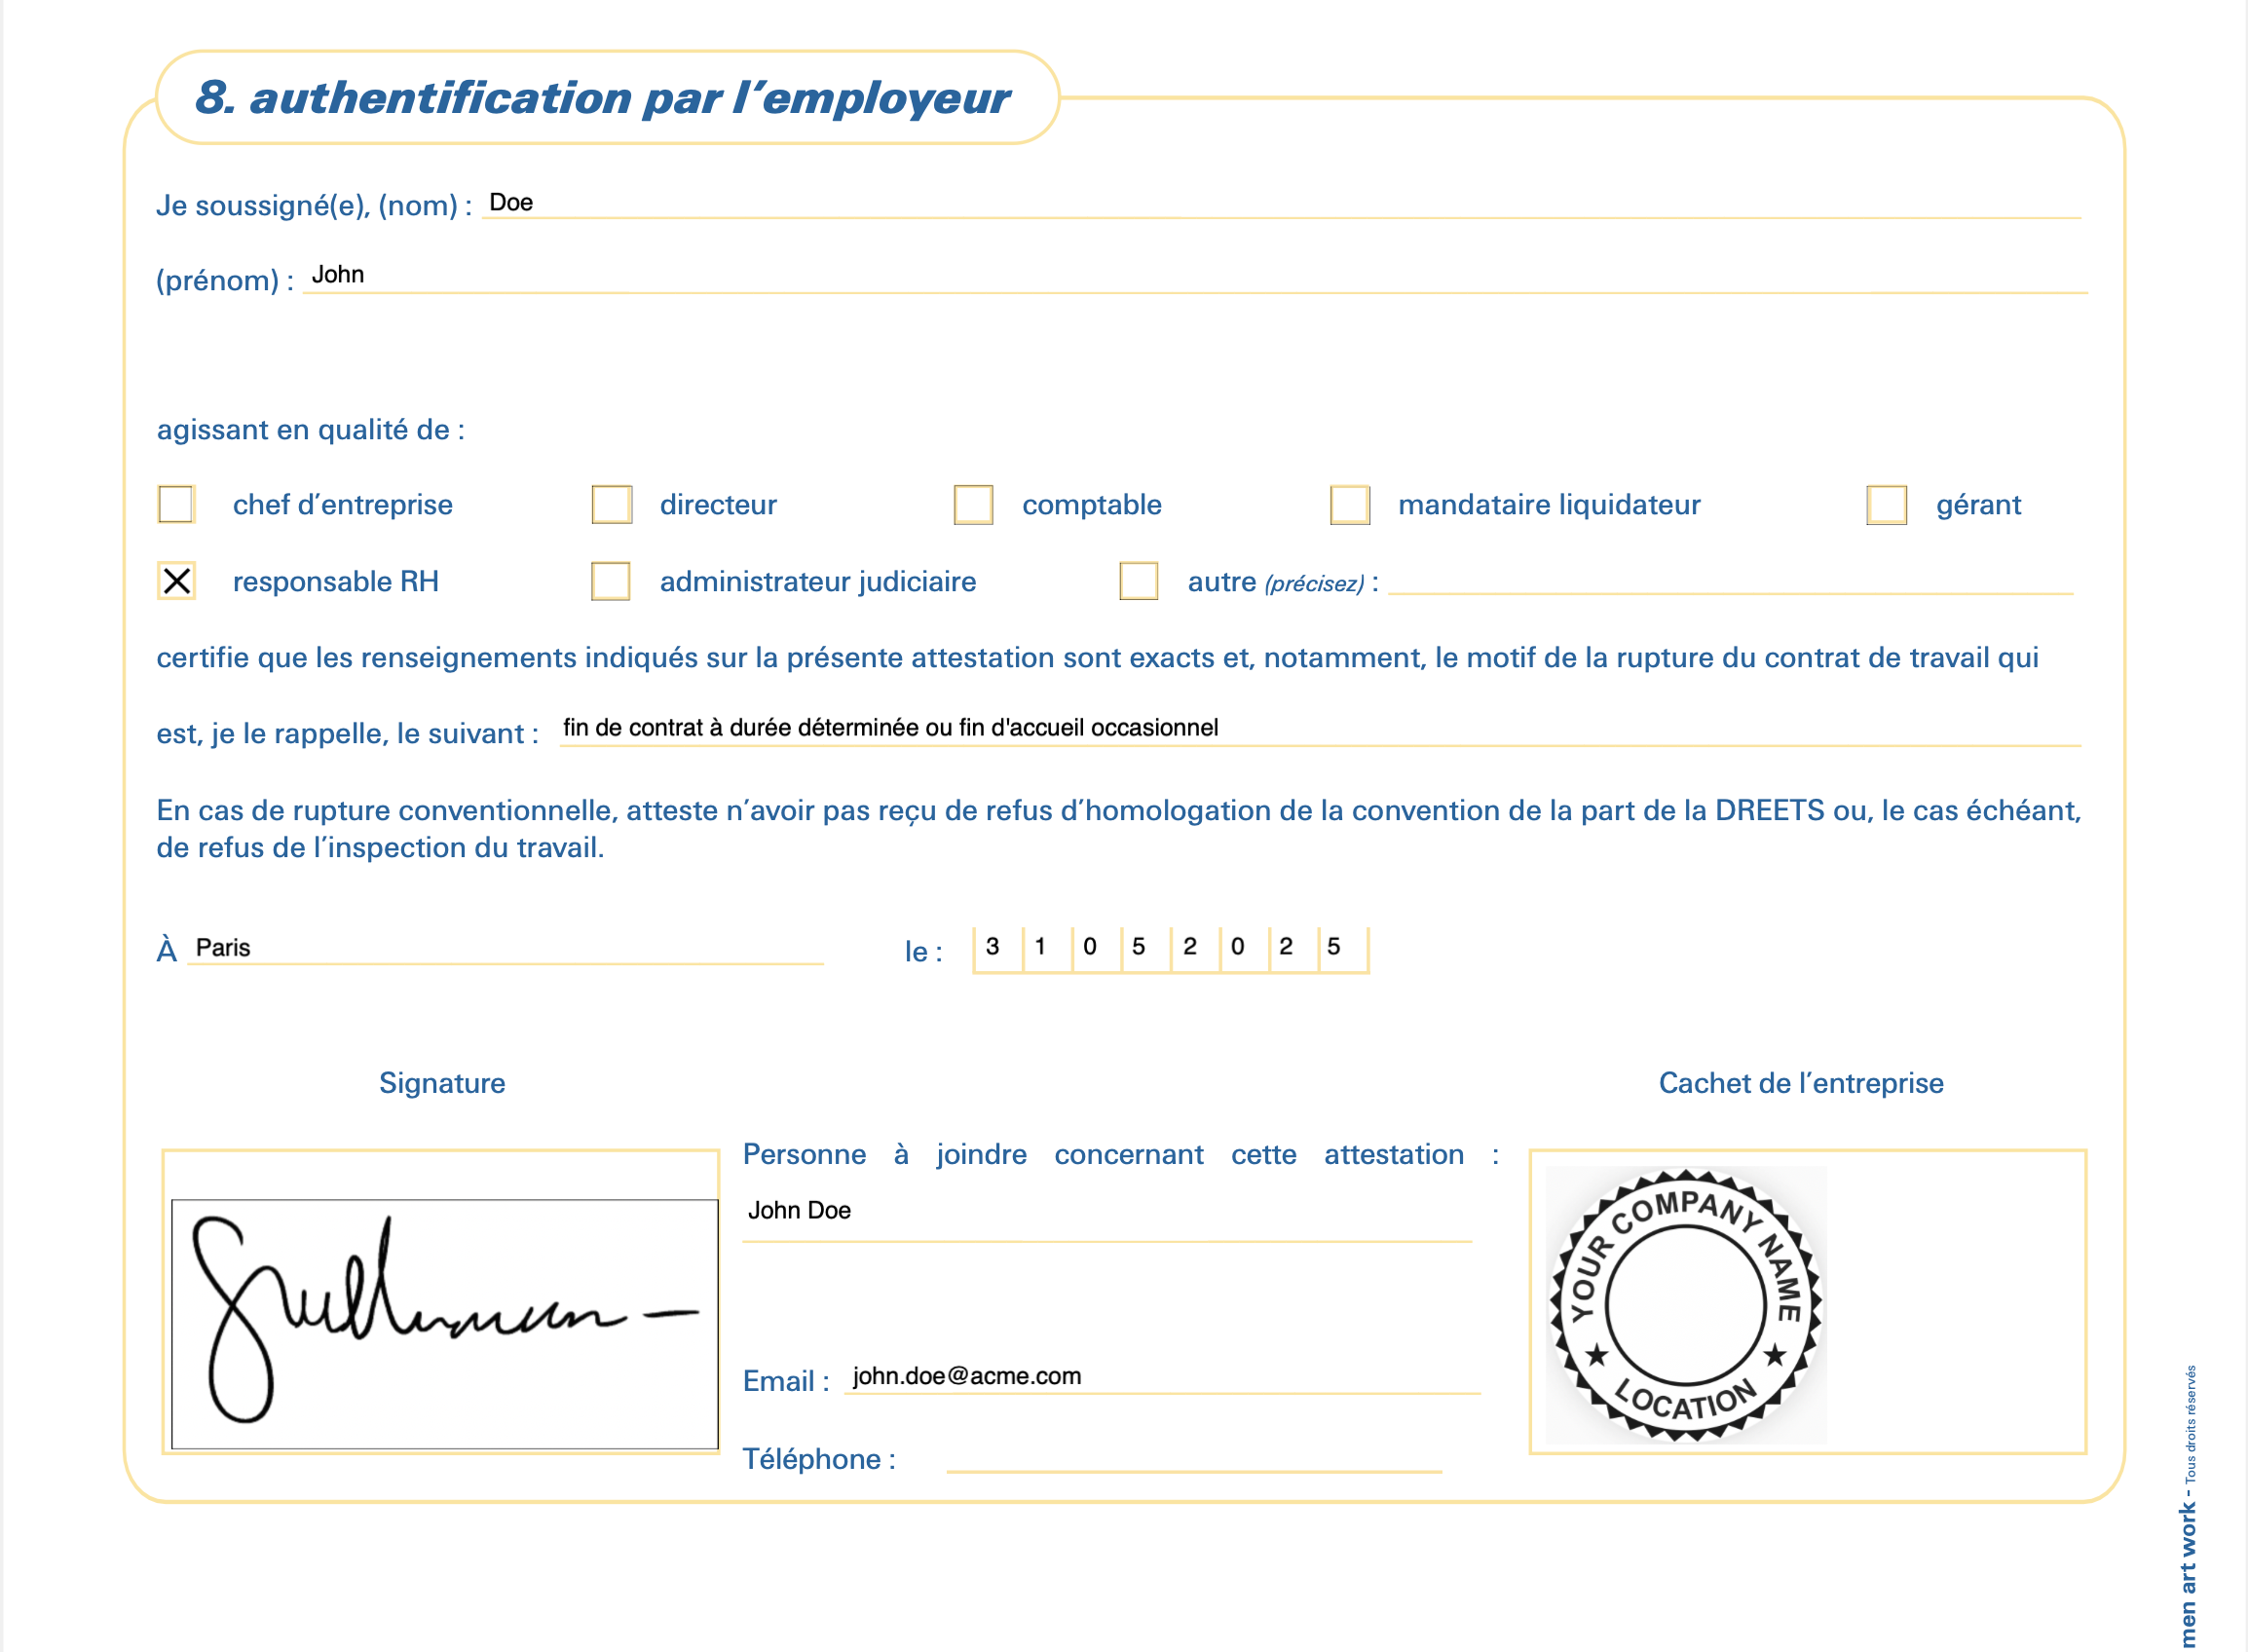This screenshot has height=1652, width=2248.
Task: Click the 'certifie que les renseignements' sentence
Action: click(x=1097, y=658)
